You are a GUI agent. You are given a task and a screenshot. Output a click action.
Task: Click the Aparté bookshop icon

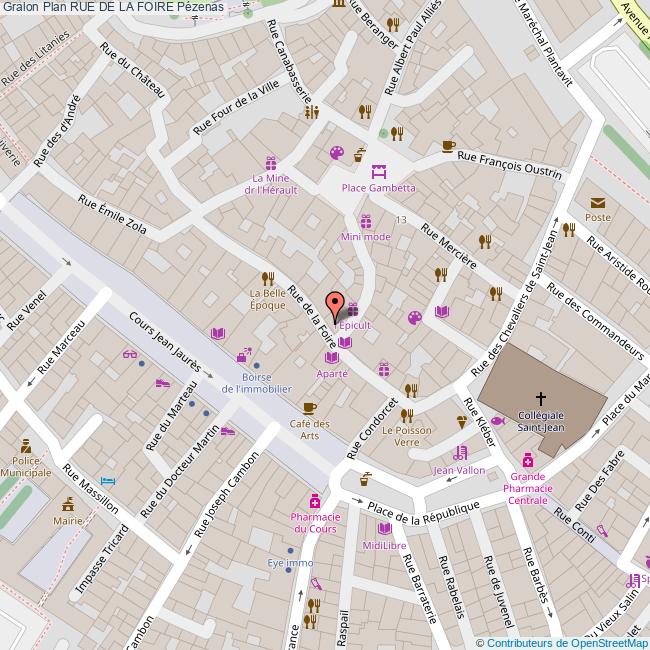point(344,343)
